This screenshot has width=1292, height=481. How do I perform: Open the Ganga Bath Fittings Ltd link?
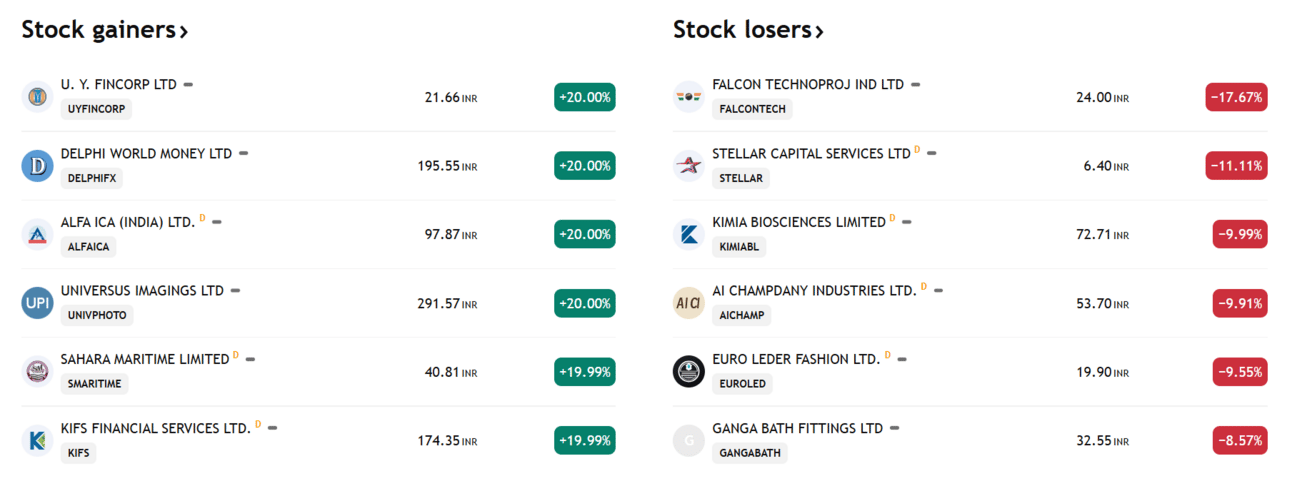pos(797,428)
